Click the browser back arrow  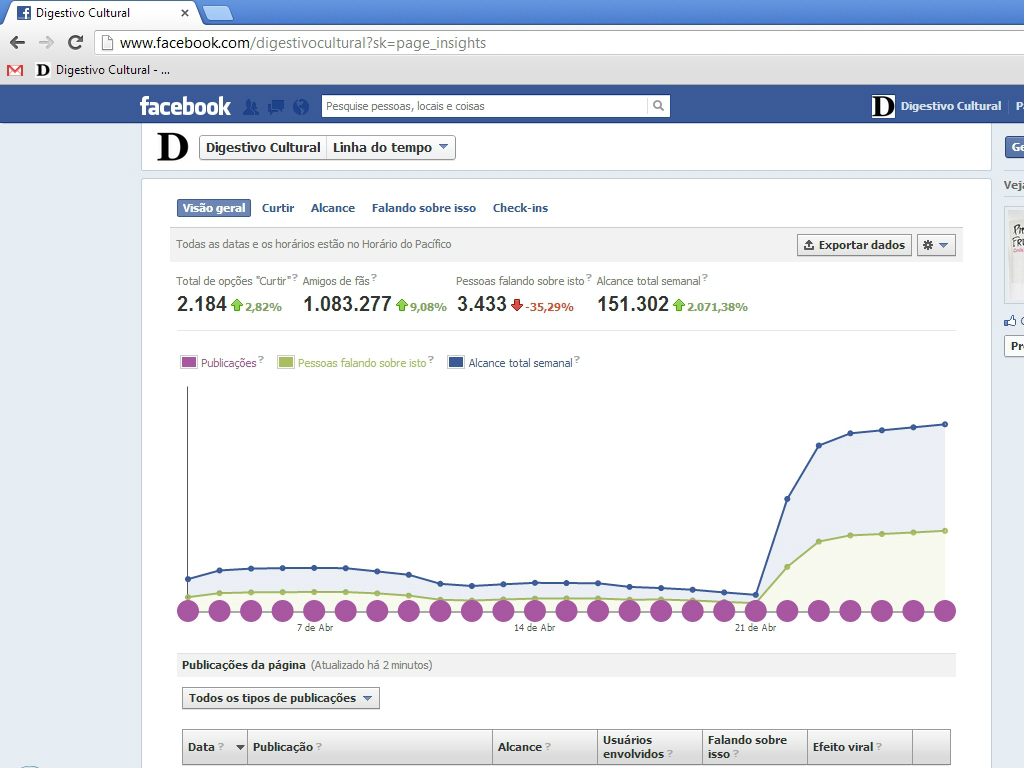(18, 43)
